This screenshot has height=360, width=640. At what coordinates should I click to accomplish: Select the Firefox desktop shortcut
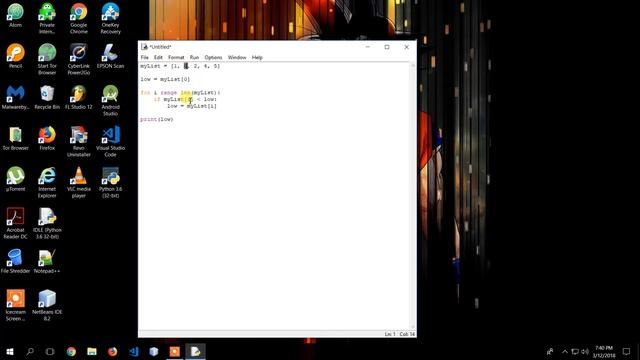pos(47,138)
